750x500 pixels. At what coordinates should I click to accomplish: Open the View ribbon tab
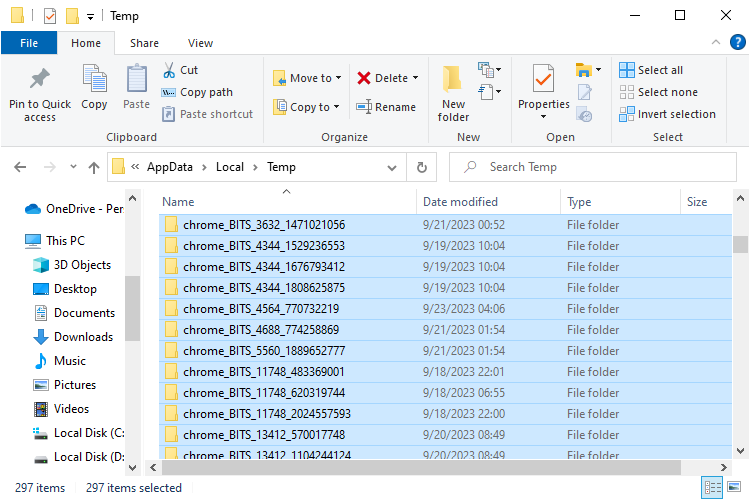pyautogui.click(x=200, y=43)
